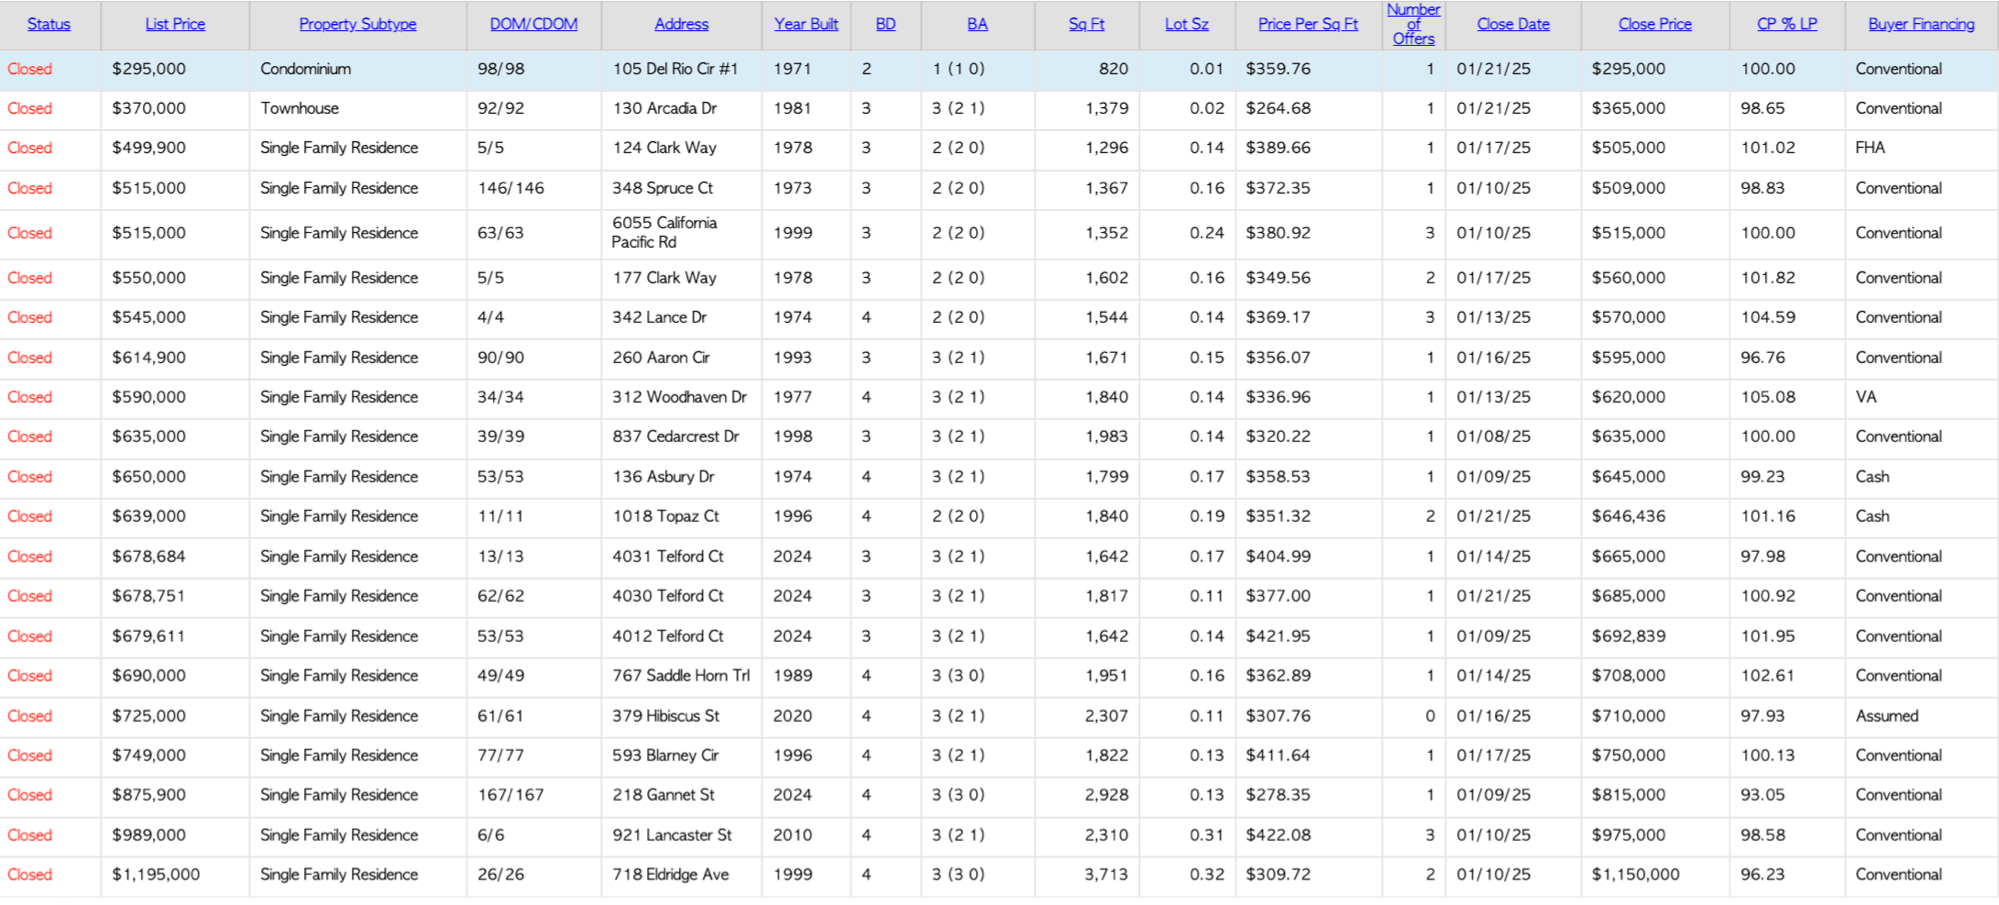Select address 4030 Telford Ct
The height and width of the screenshot is (905, 1999).
coord(668,596)
